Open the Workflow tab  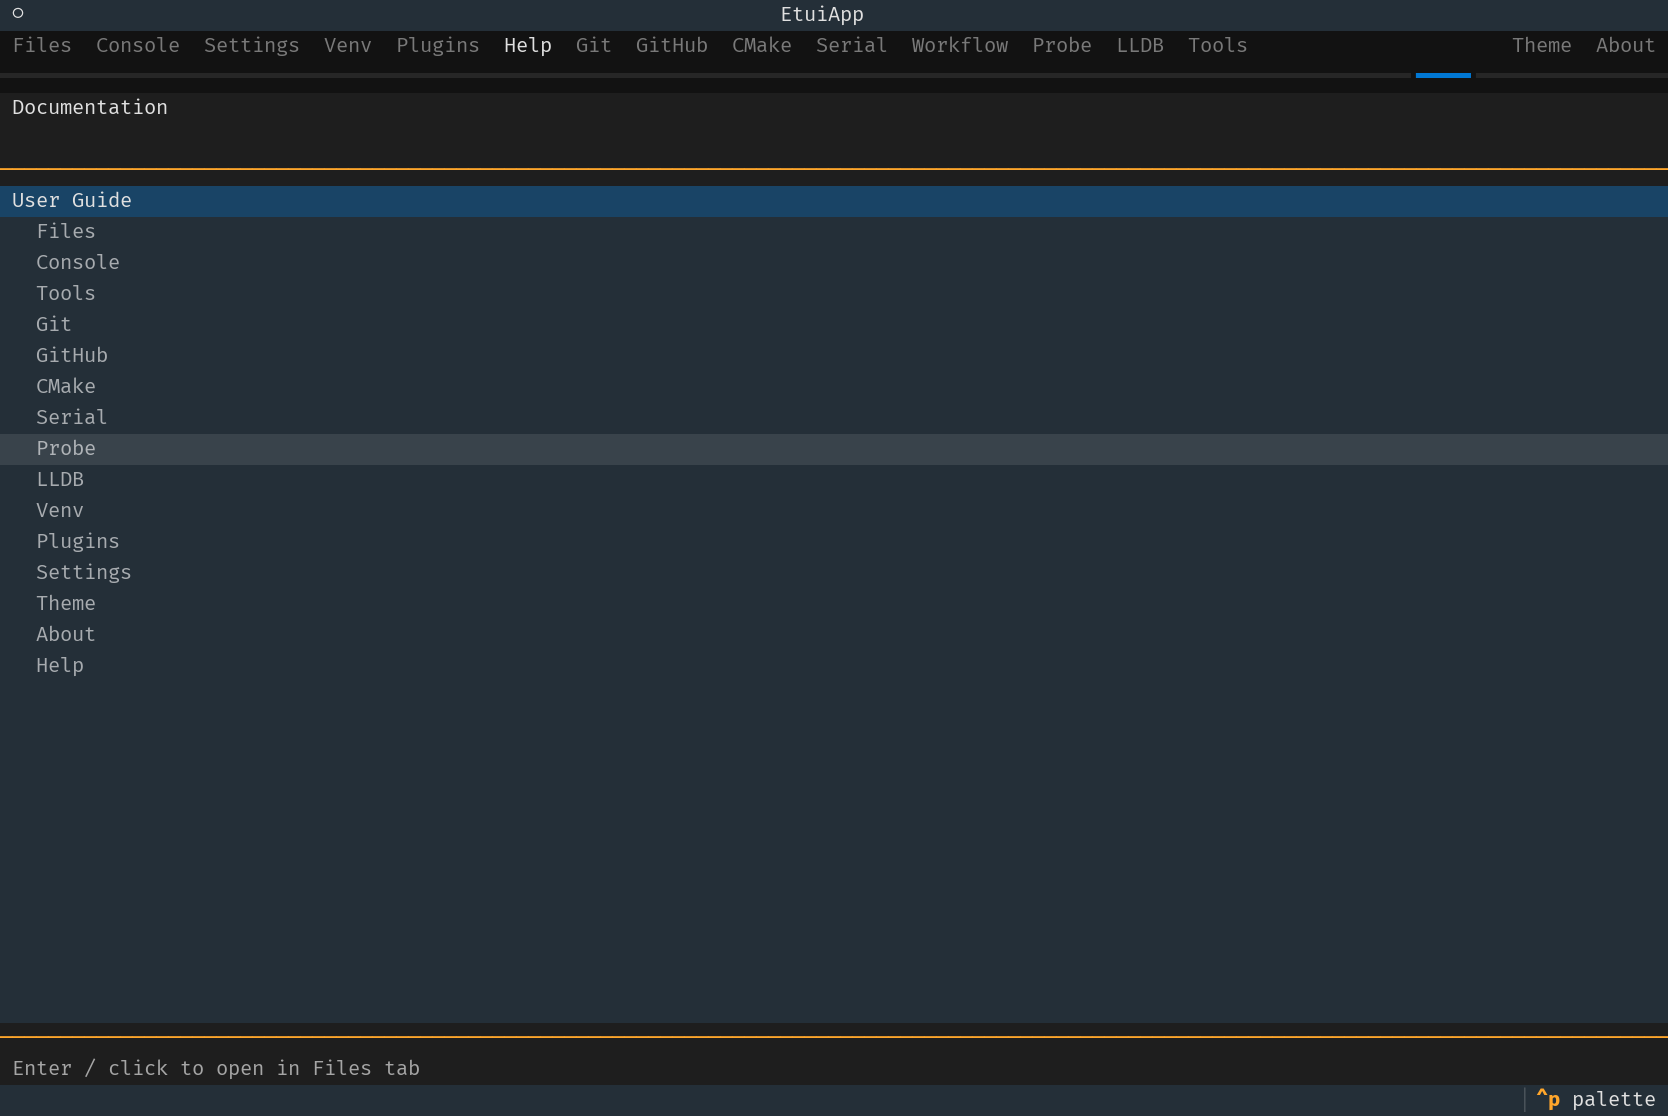click(x=960, y=46)
